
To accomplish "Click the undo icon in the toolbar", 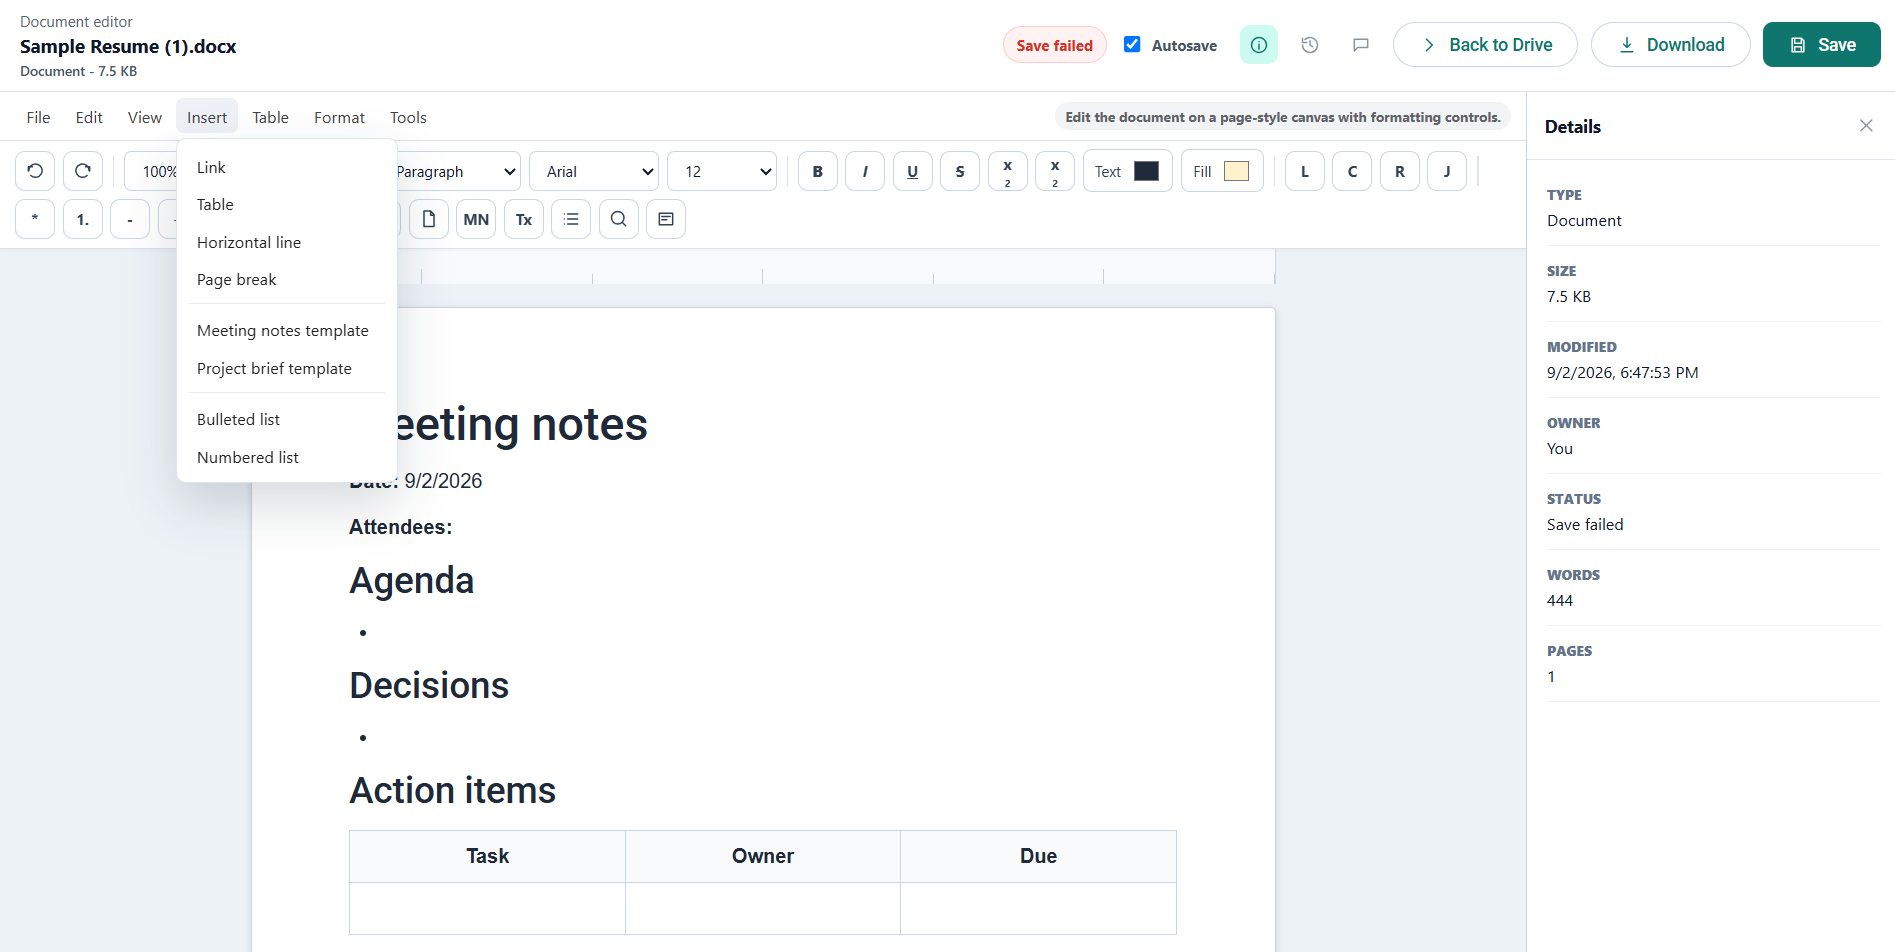I will point(35,171).
